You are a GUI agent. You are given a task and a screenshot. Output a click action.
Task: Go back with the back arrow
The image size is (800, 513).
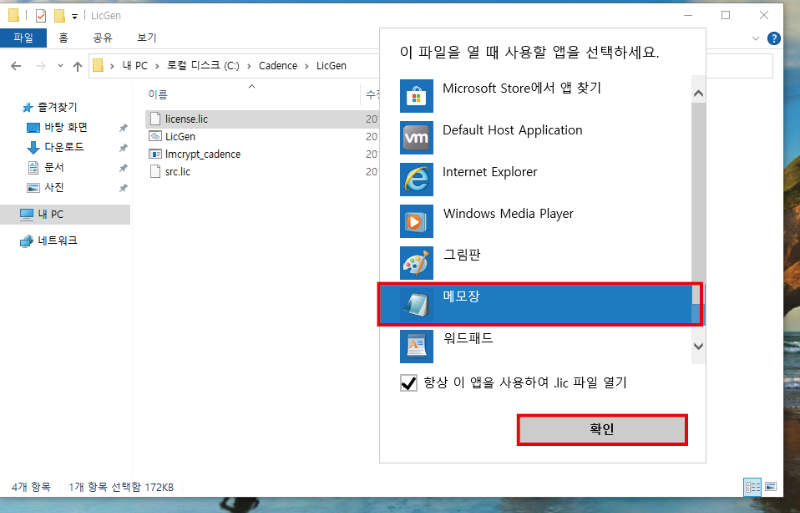[16, 66]
